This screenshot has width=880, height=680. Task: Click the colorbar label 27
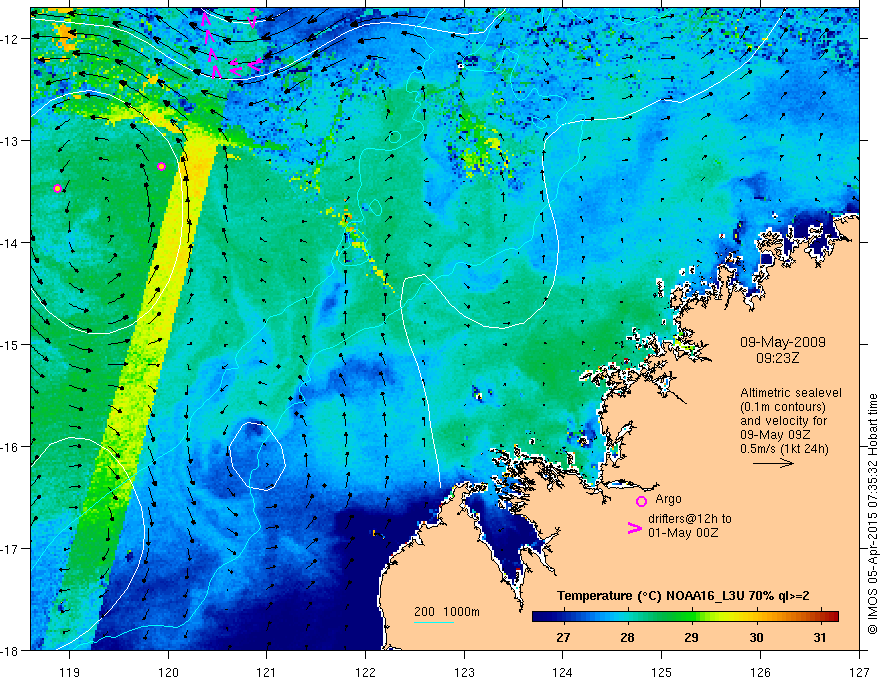point(563,637)
